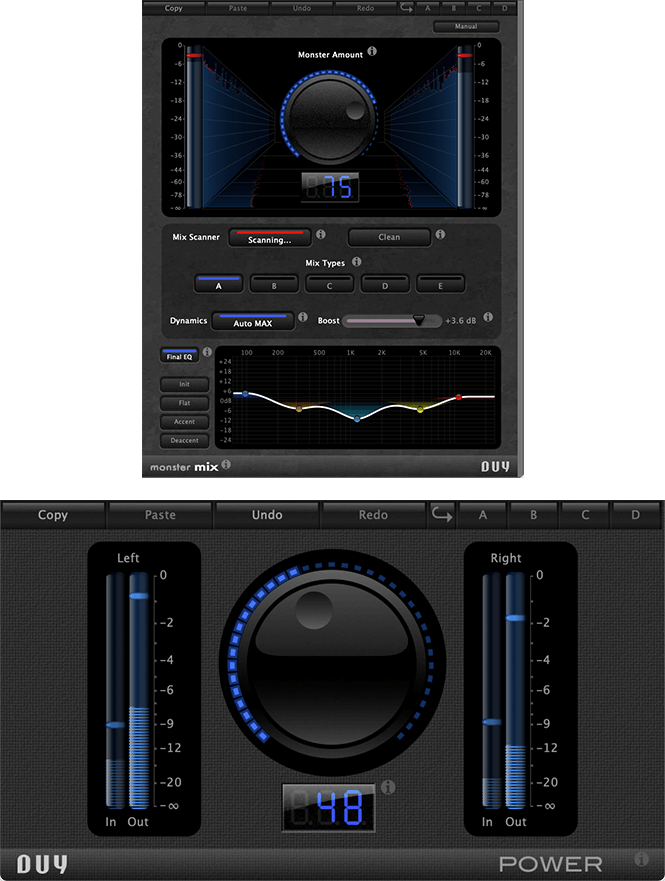Open the info icon next to Scanning button
665x881 pixels.
coord(321,236)
